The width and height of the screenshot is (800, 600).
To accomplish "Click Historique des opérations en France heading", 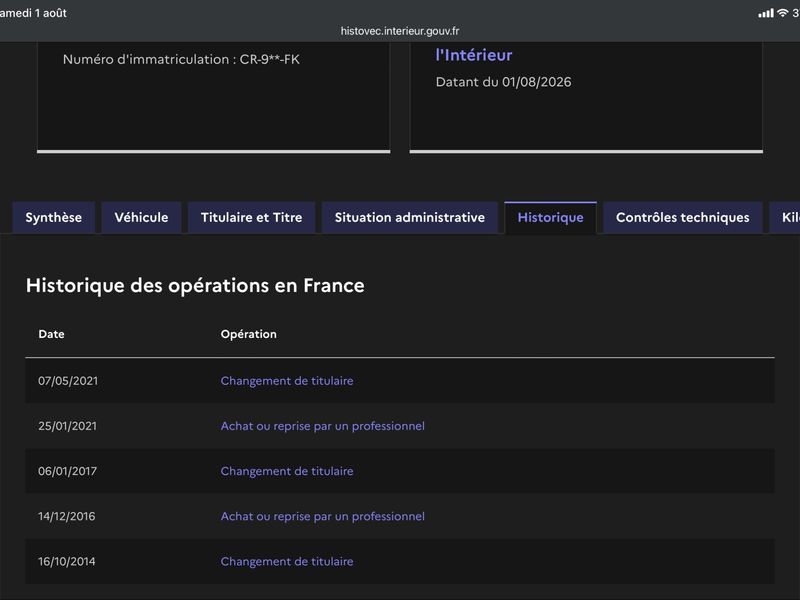I will pyautogui.click(x=195, y=285).
